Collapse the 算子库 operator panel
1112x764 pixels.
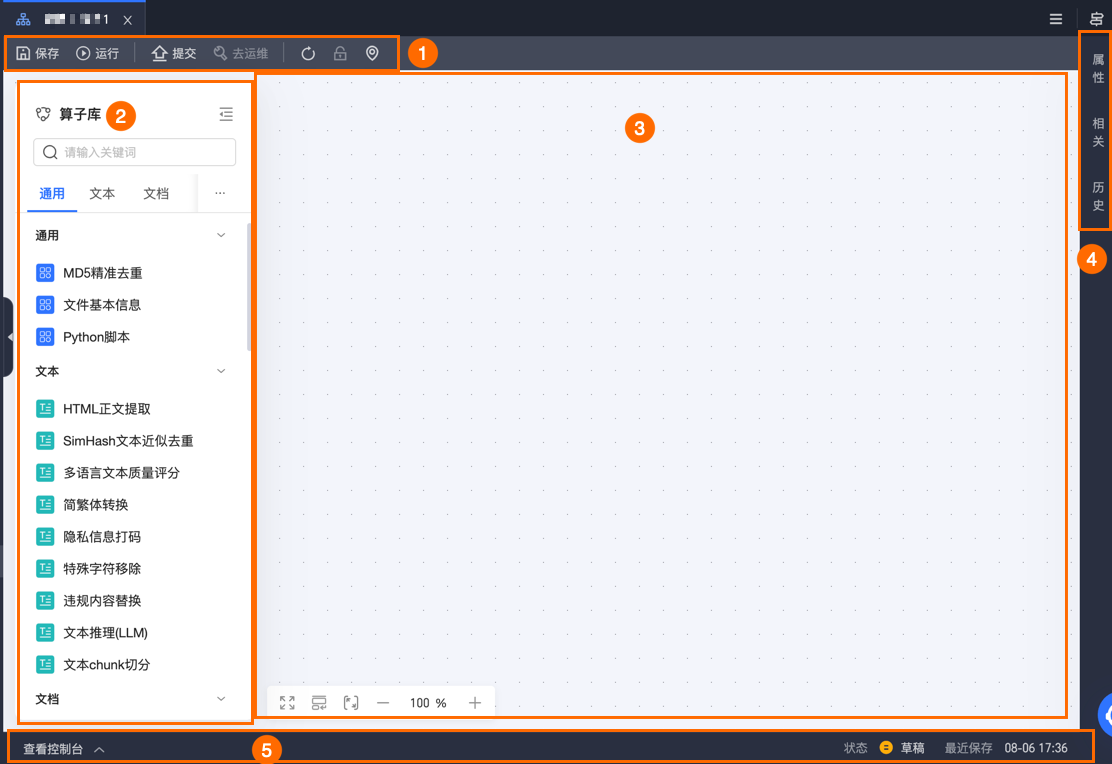pyautogui.click(x=226, y=114)
